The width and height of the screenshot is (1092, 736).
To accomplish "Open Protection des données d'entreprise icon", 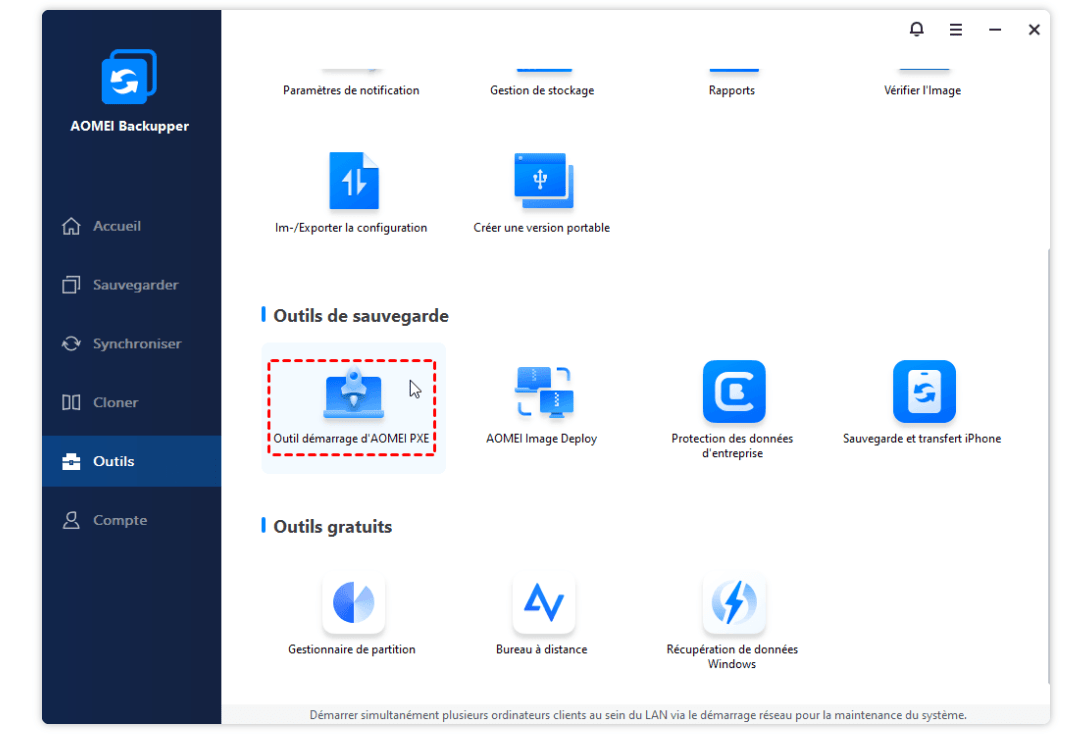I will [733, 391].
